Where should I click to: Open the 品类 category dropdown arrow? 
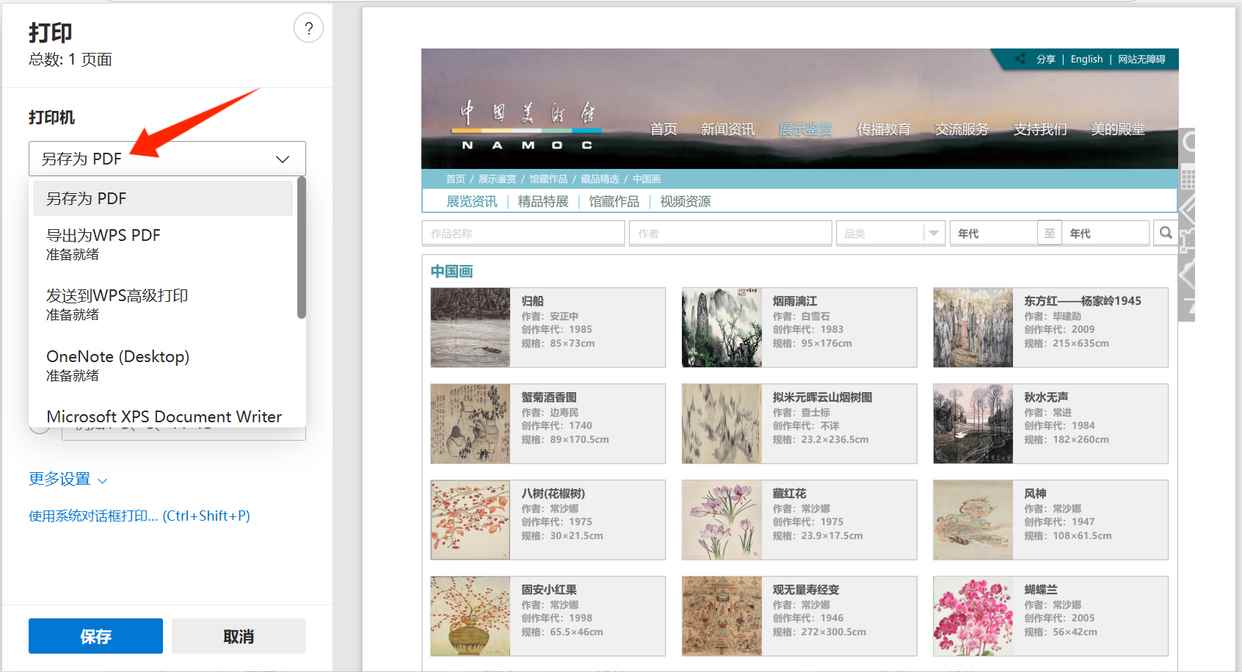pyautogui.click(x=934, y=233)
